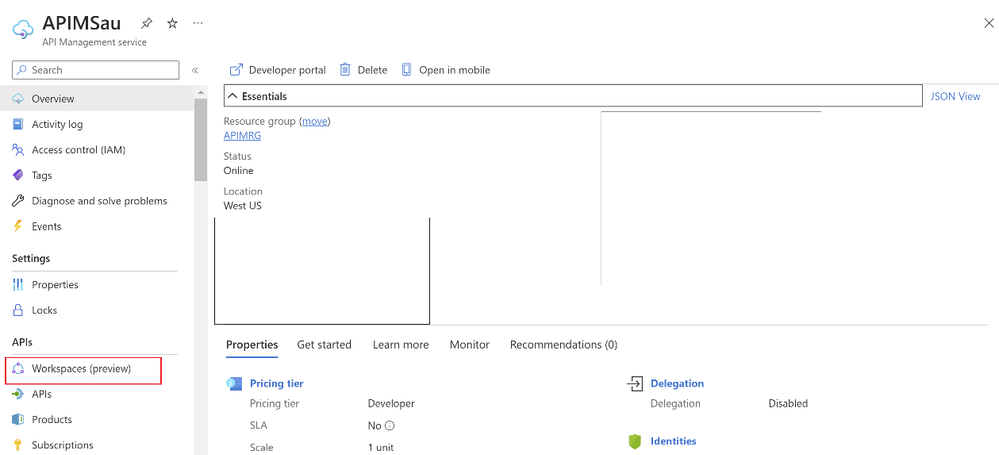Click the Tags icon in the sidebar
The image size is (999, 455).
tap(18, 175)
